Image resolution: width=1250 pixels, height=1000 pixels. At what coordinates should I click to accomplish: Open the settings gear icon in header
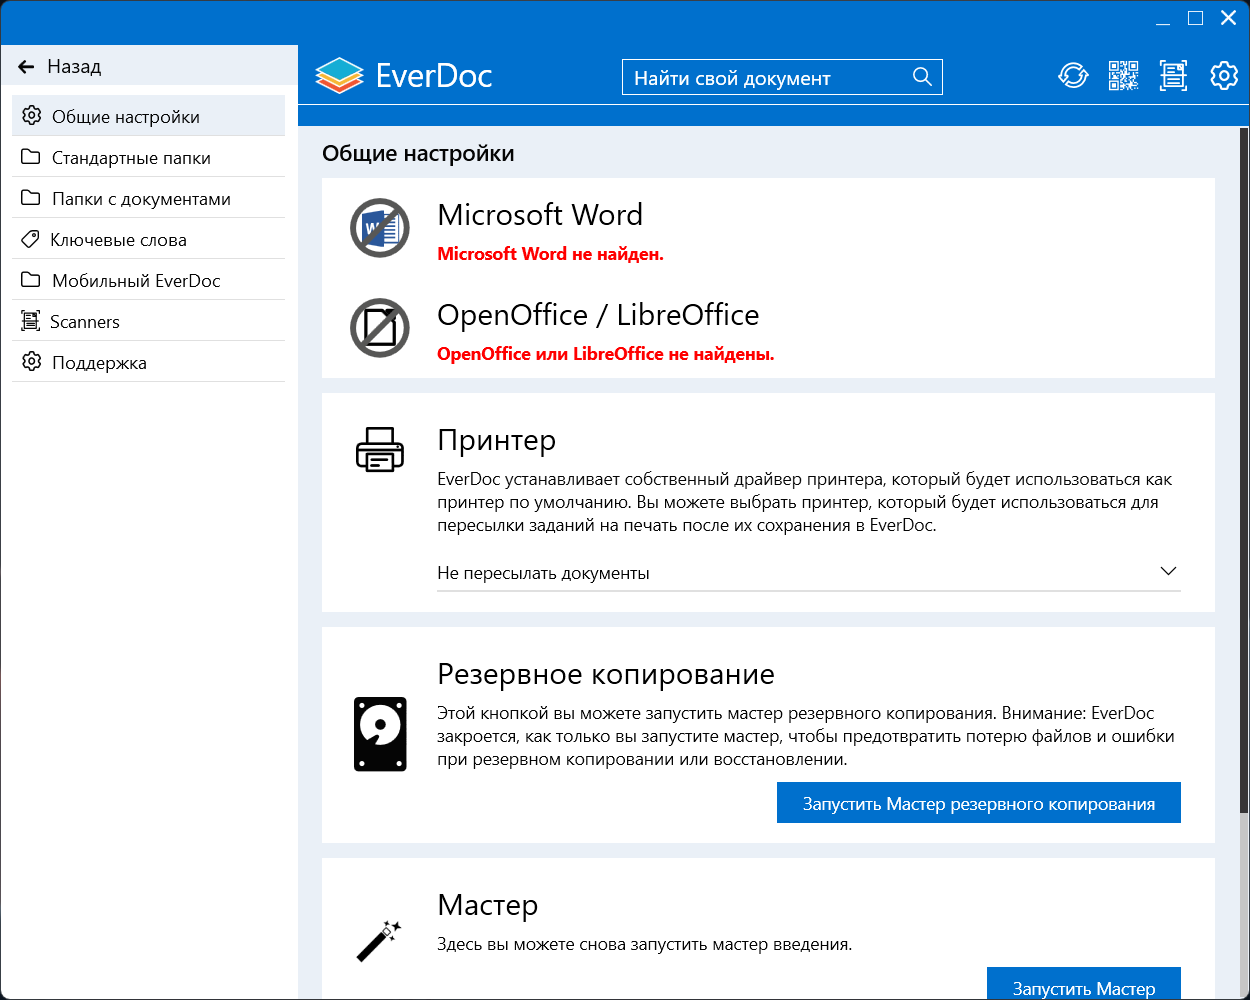coord(1223,75)
